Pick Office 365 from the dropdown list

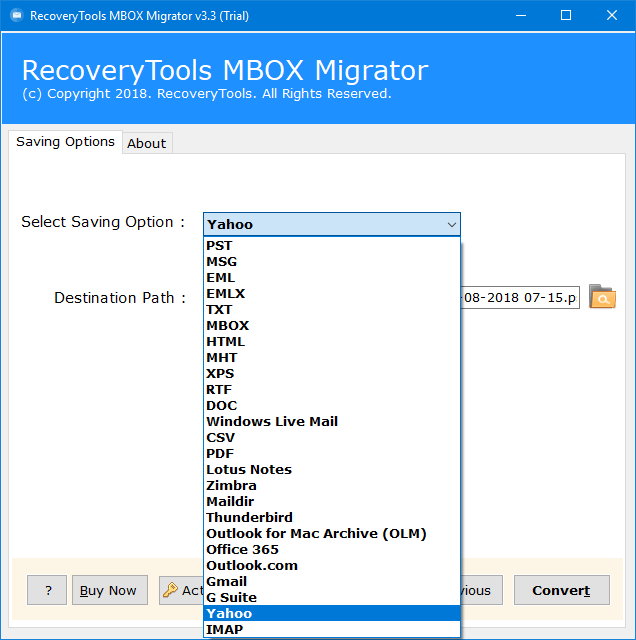click(x=242, y=549)
